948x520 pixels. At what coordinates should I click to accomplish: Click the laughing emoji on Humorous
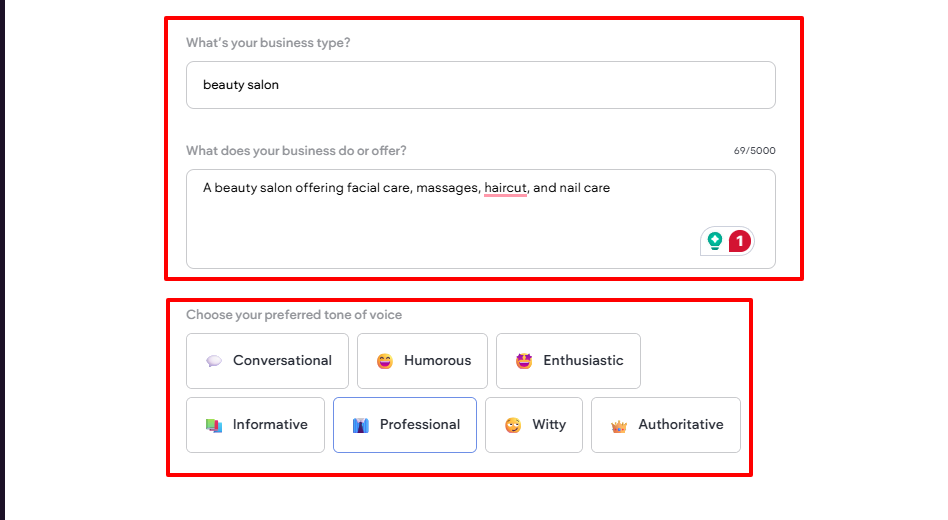coord(385,361)
